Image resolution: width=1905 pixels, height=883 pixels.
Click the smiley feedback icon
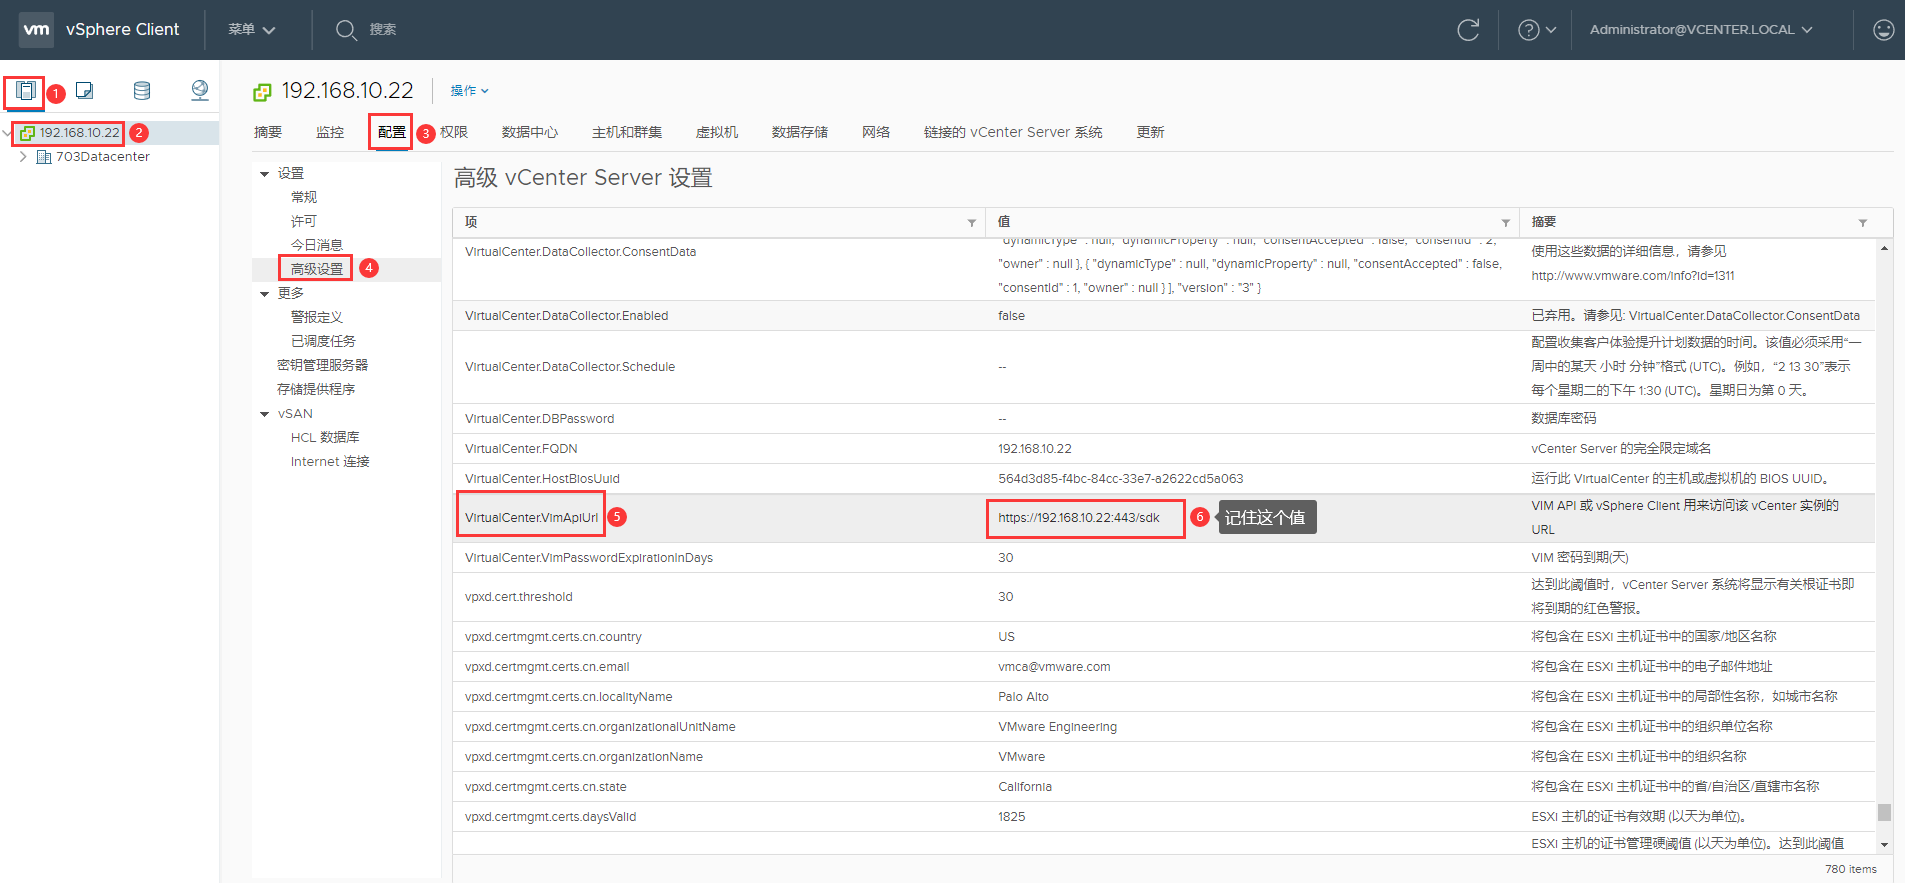point(1883,30)
